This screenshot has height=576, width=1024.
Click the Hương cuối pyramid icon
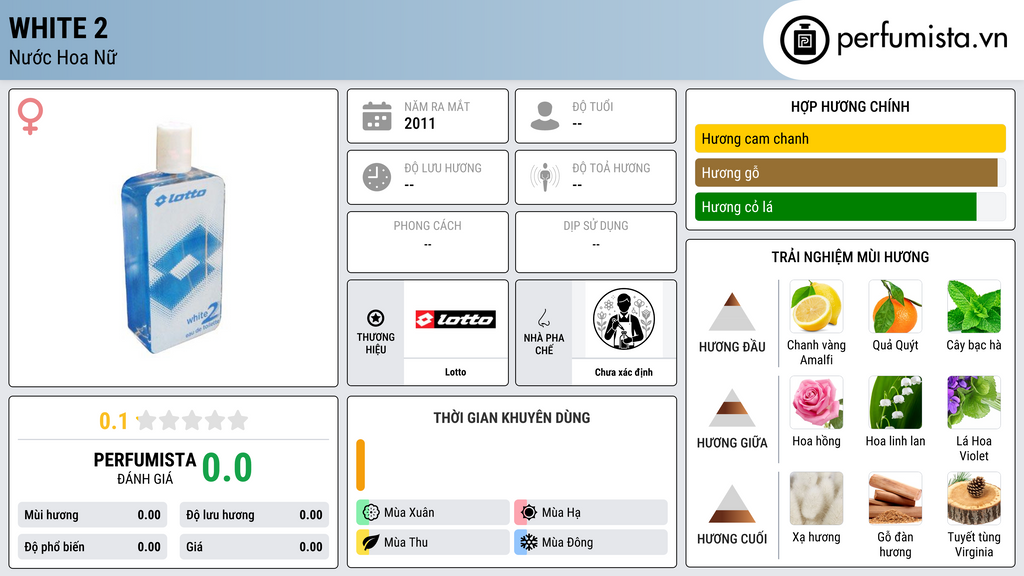732,504
